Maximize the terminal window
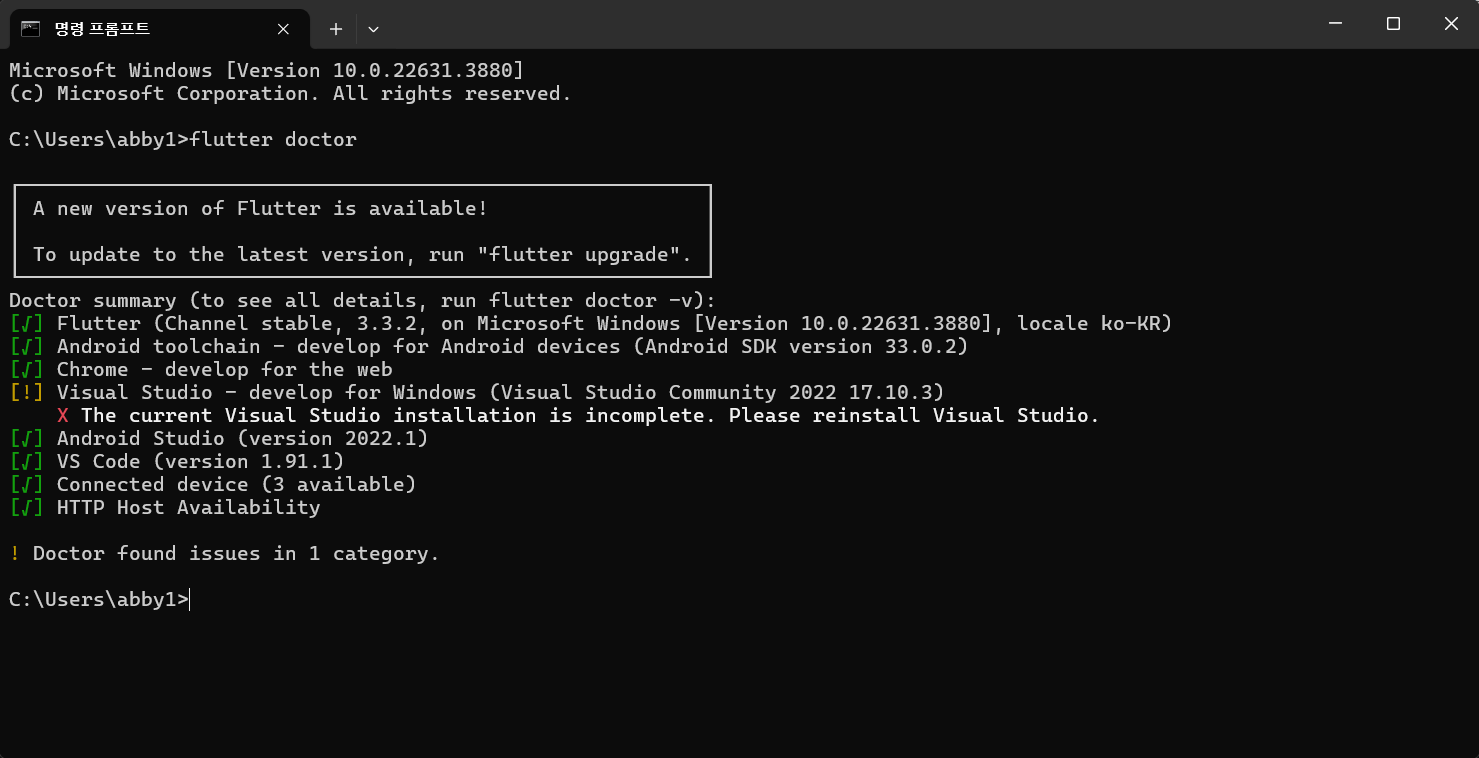The image size is (1479, 758). pos(1393,24)
